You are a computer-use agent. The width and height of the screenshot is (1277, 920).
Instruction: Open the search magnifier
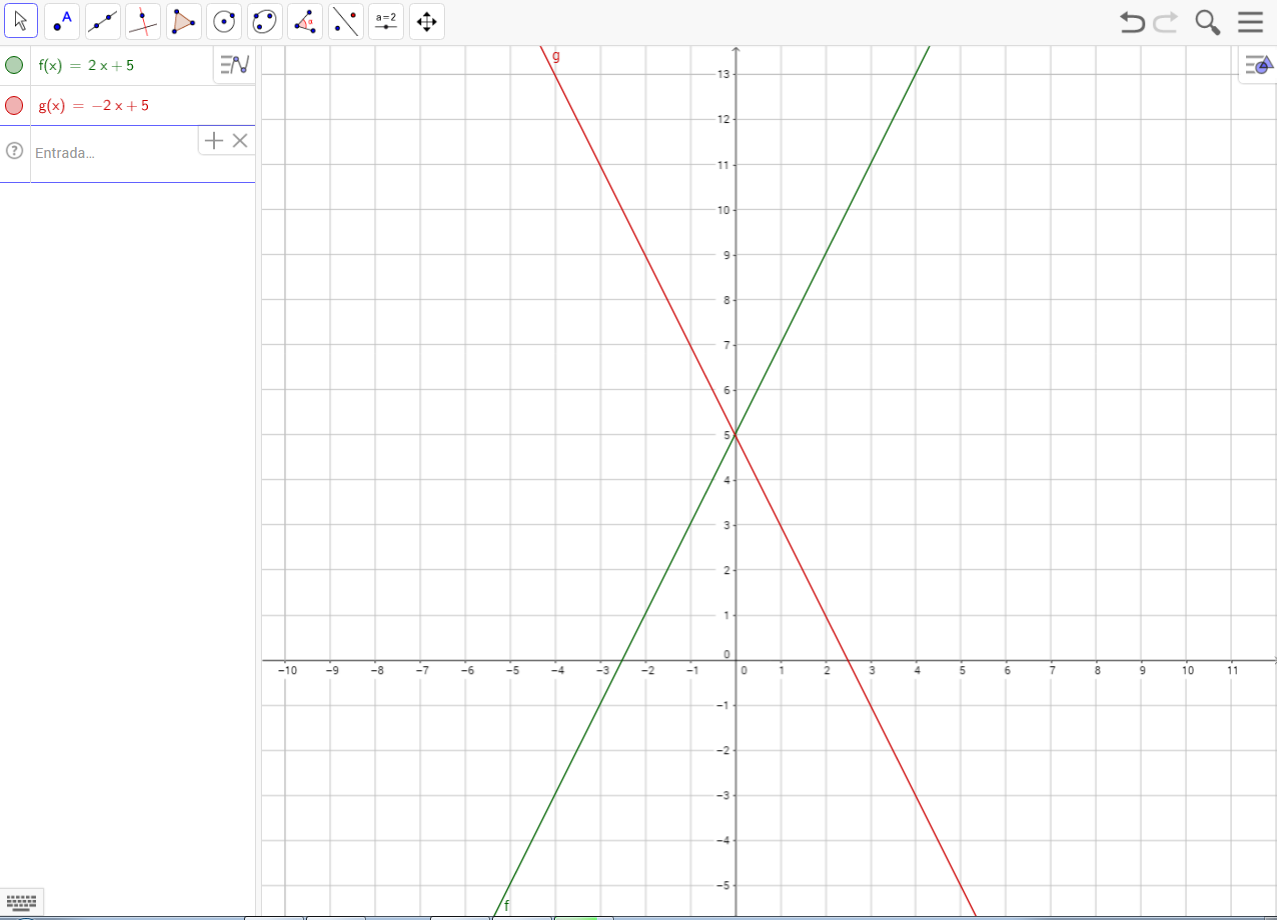pyautogui.click(x=1208, y=22)
